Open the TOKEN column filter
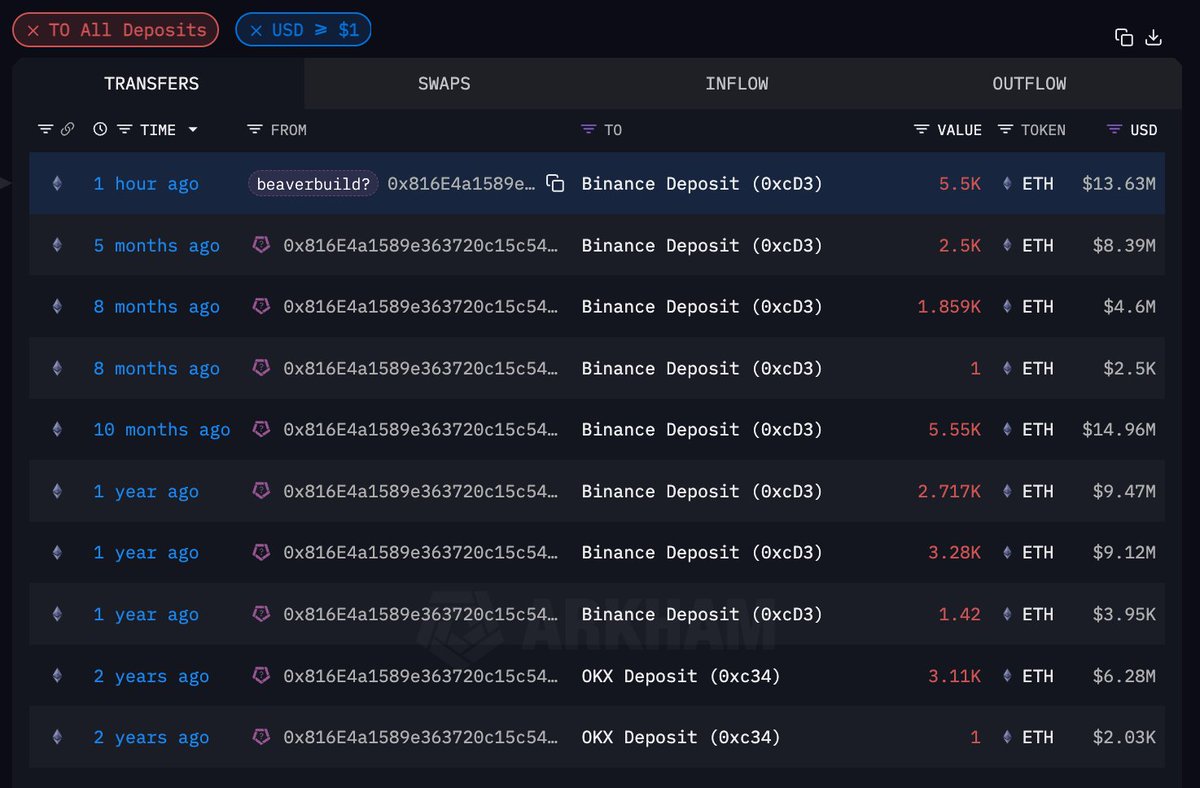The image size is (1200, 788). coord(1004,130)
